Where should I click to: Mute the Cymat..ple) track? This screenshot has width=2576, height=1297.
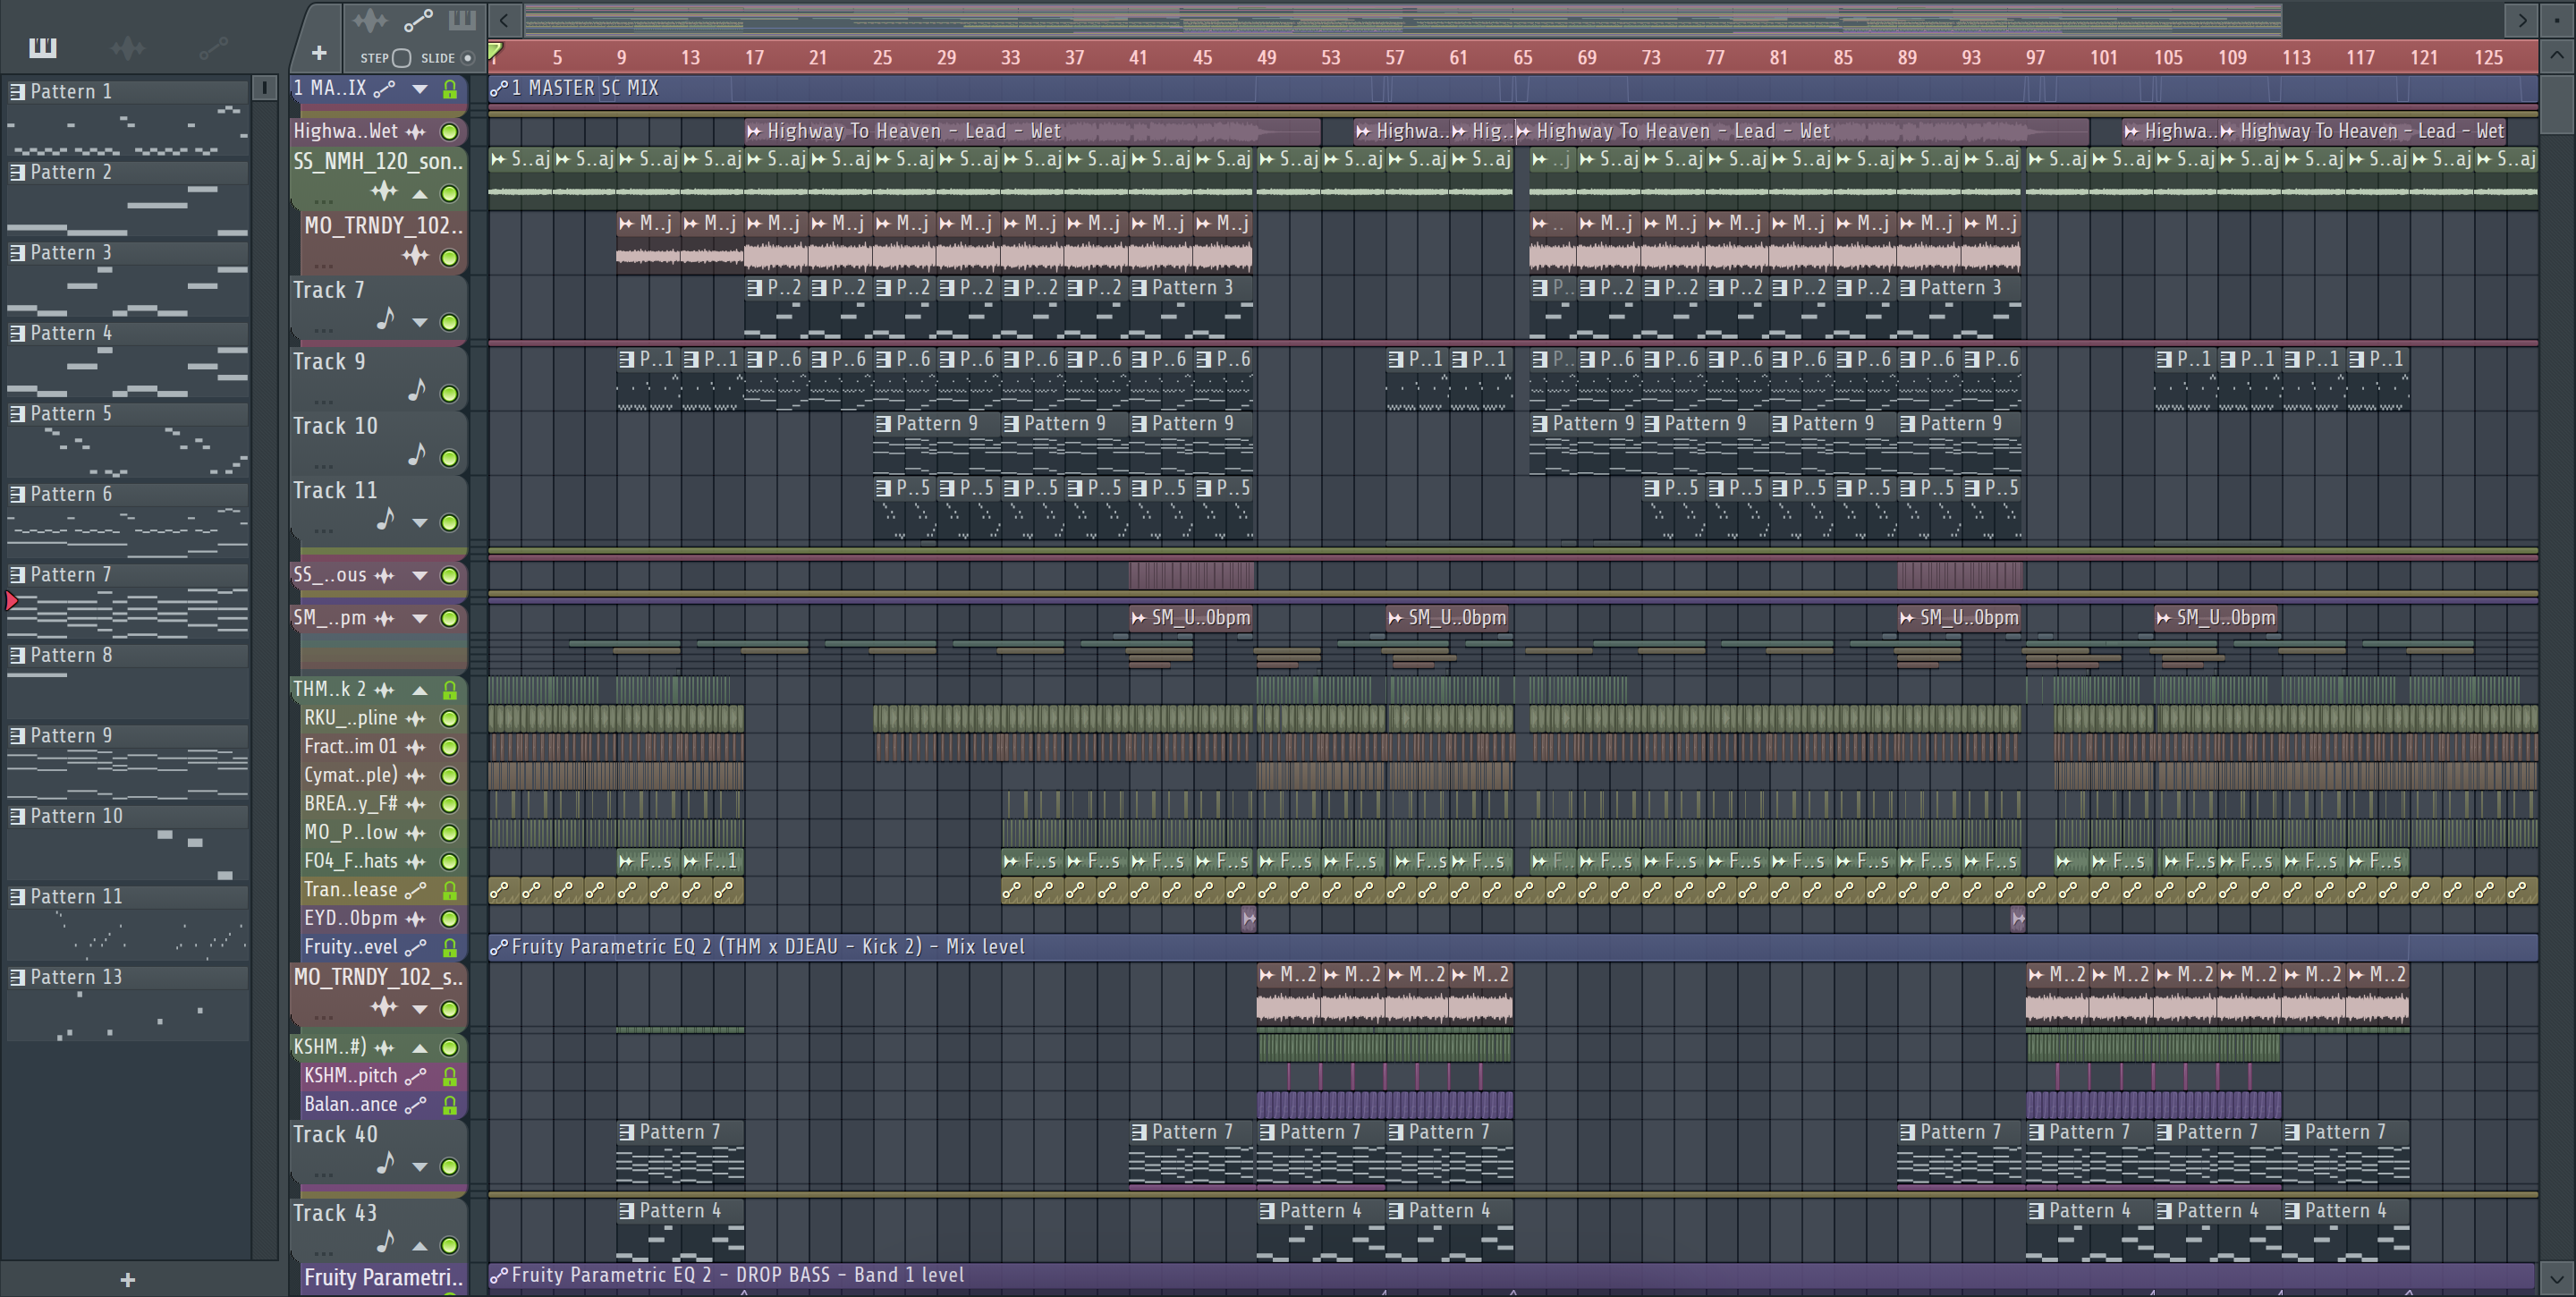(x=450, y=776)
